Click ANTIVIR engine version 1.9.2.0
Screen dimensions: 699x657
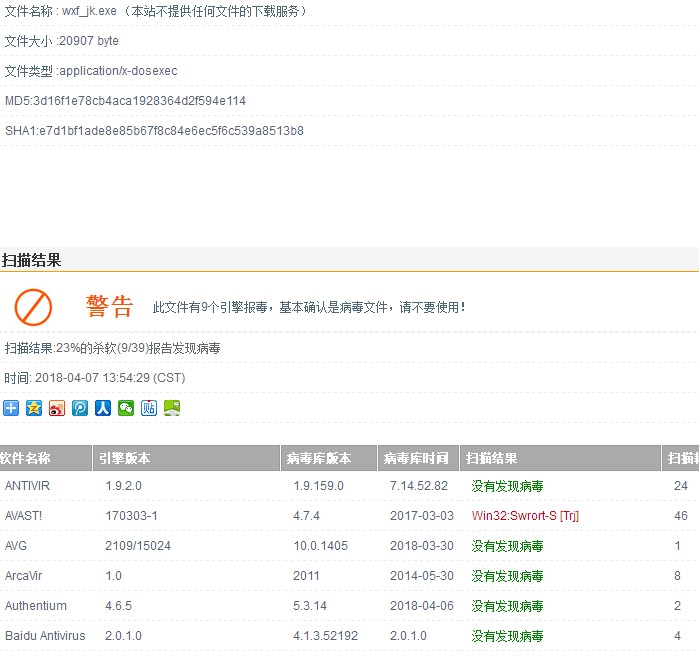tap(123, 485)
